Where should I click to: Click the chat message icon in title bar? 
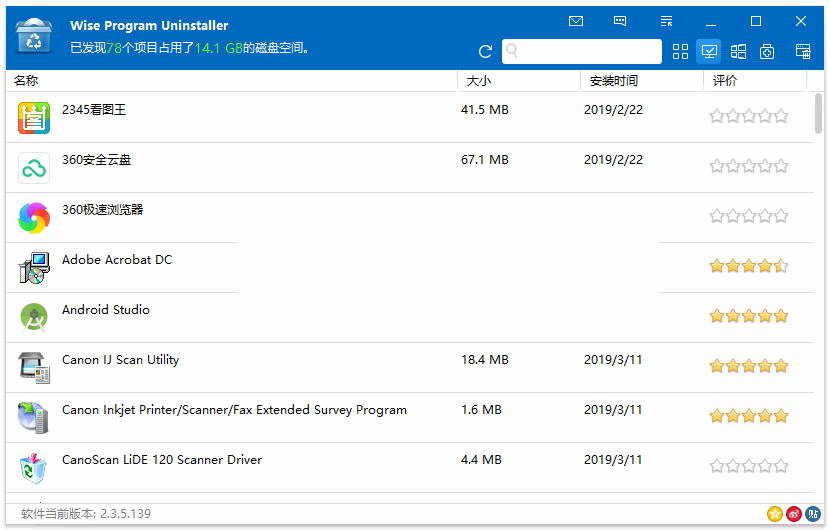pos(620,21)
